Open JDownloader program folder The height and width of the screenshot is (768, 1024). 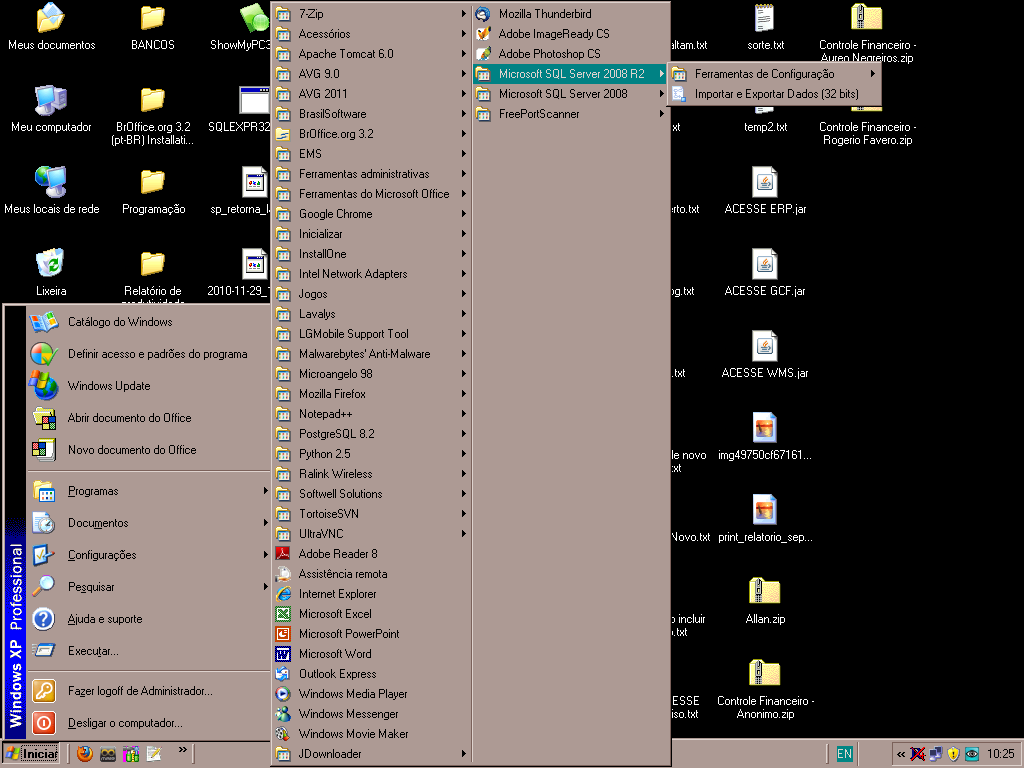tap(371, 754)
